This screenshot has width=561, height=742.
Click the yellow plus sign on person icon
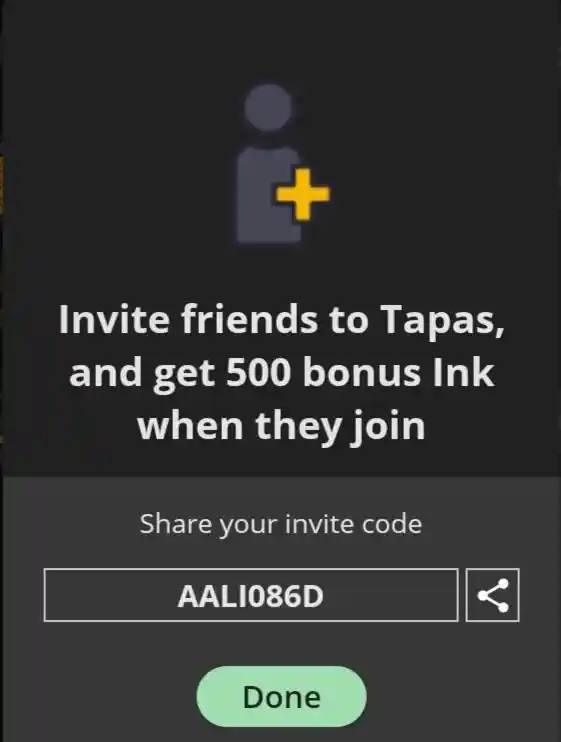point(303,194)
